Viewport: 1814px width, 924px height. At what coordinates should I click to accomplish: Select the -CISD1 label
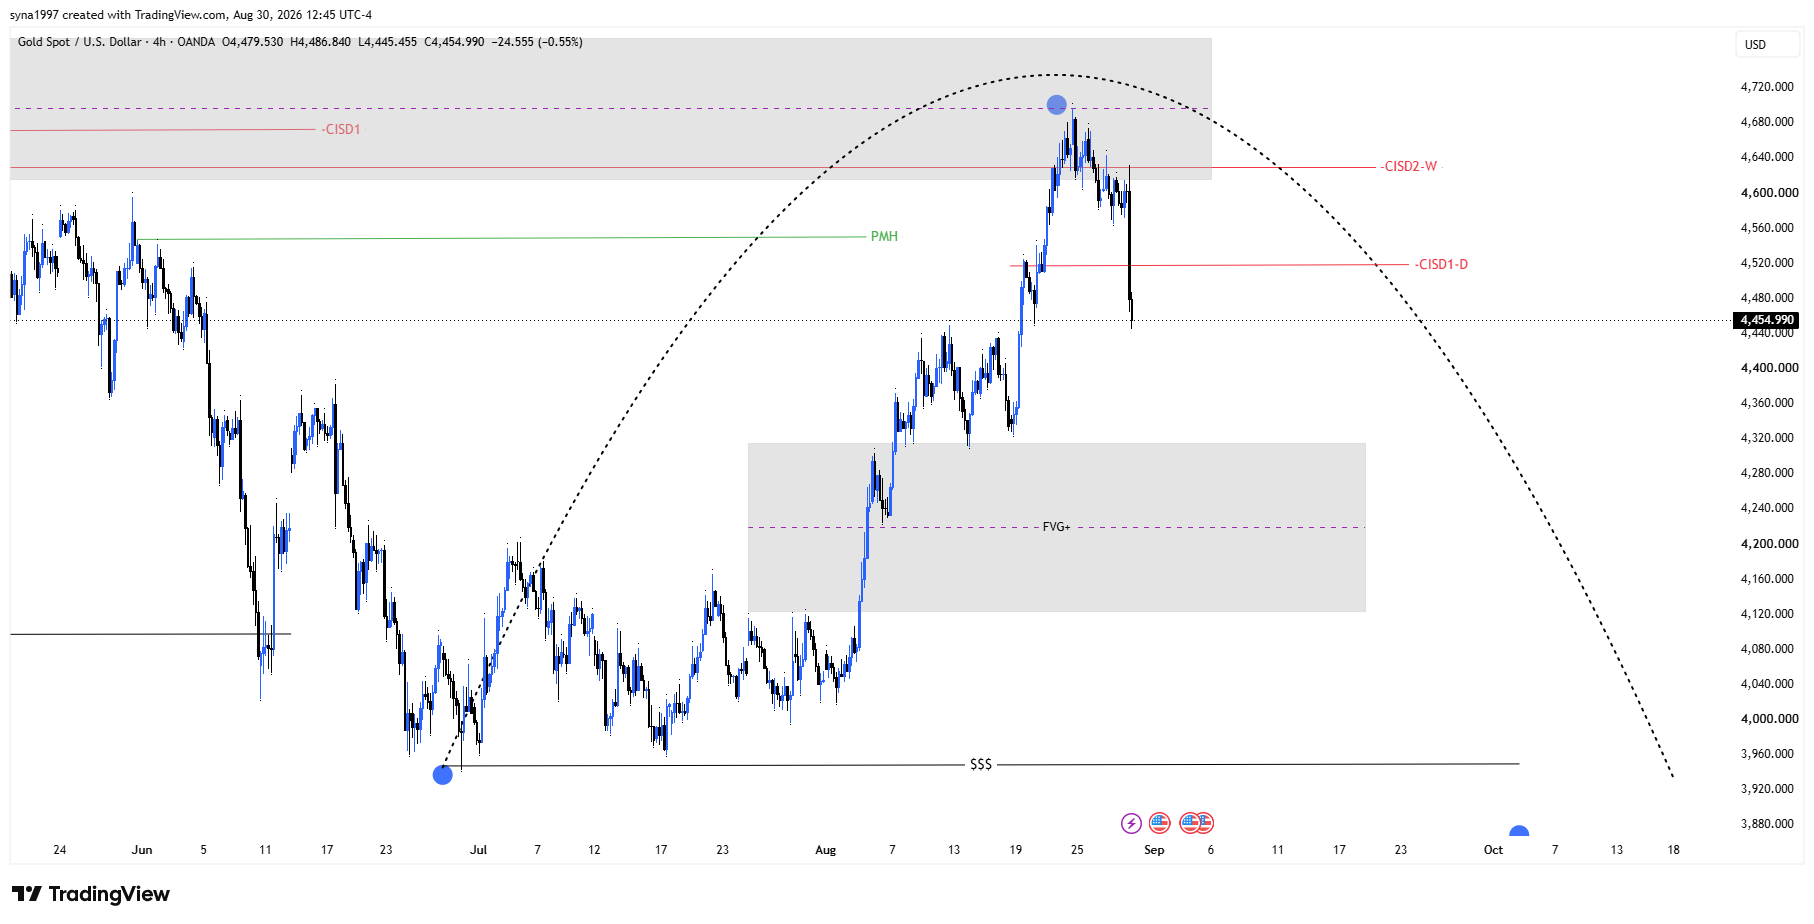point(341,129)
